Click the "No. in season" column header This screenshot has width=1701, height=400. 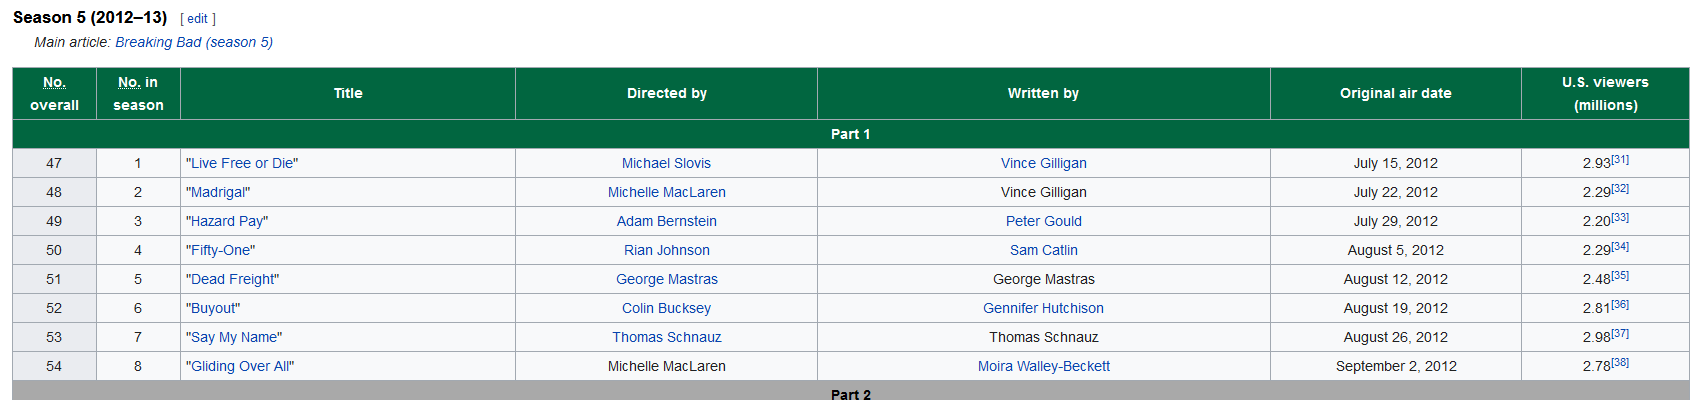click(x=138, y=94)
